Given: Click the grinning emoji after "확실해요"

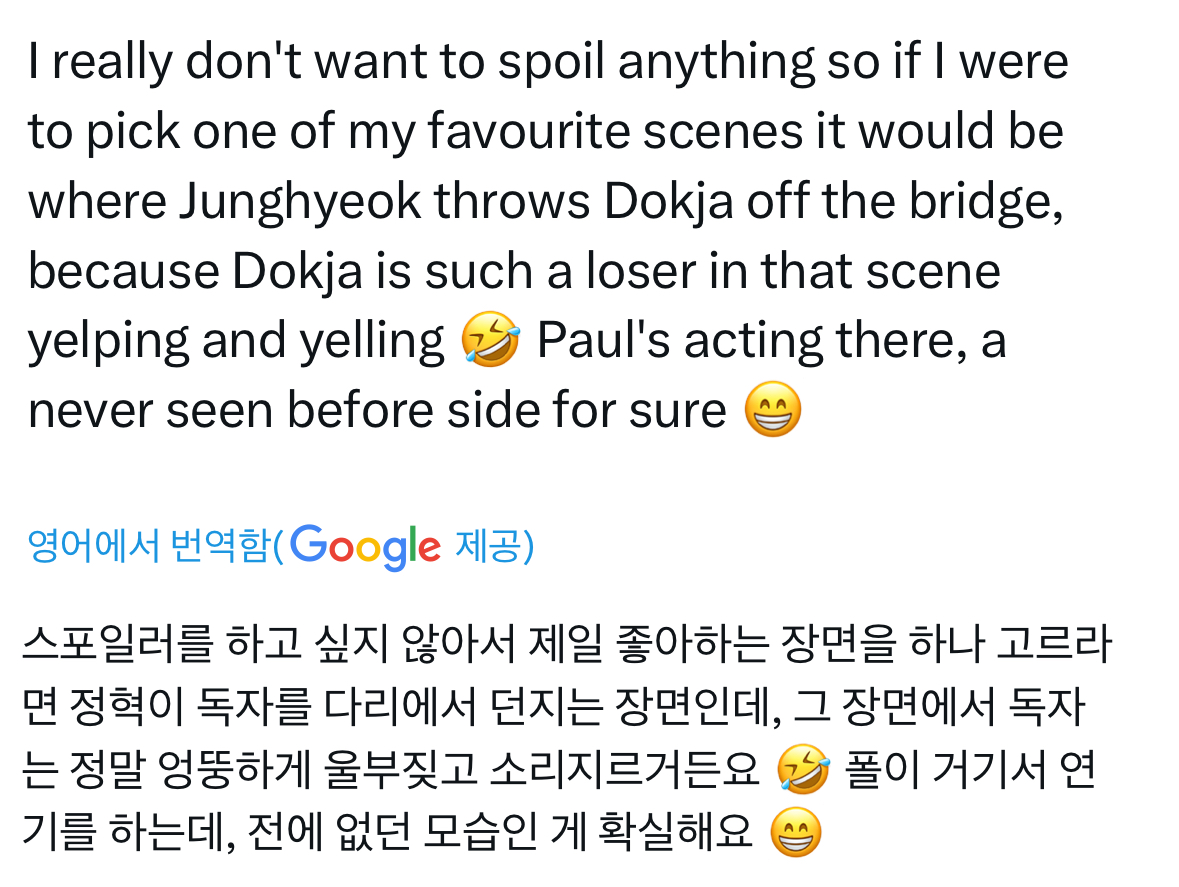Looking at the screenshot, I should 796,834.
